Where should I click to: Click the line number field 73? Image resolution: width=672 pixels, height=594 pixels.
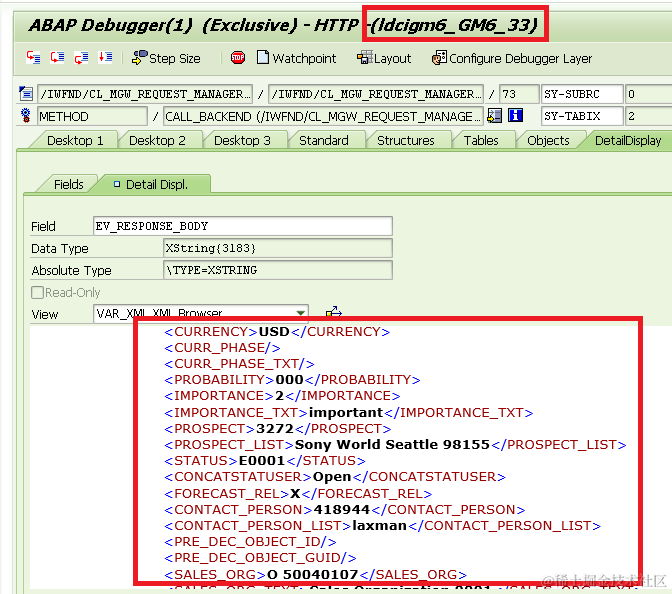click(519, 94)
